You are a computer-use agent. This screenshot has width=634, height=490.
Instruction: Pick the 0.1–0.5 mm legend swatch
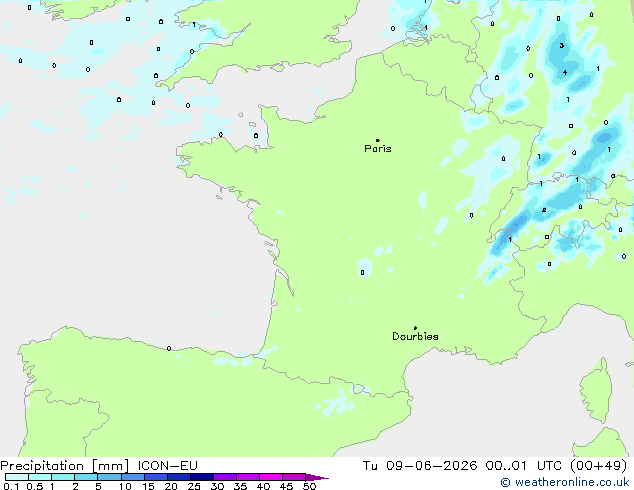17,477
